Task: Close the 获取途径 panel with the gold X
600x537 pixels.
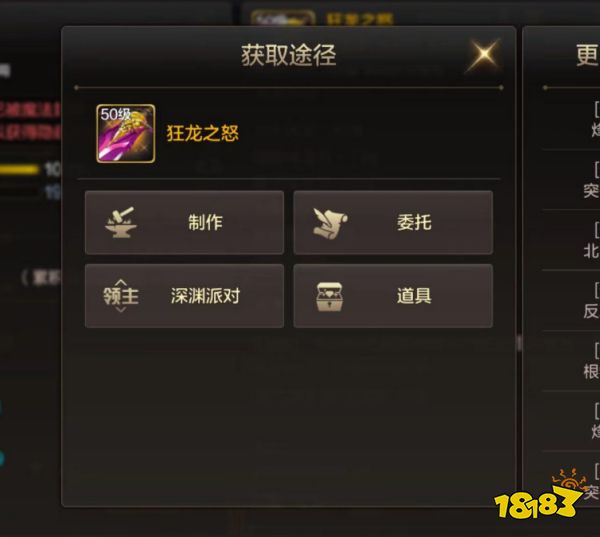Action: tap(484, 54)
